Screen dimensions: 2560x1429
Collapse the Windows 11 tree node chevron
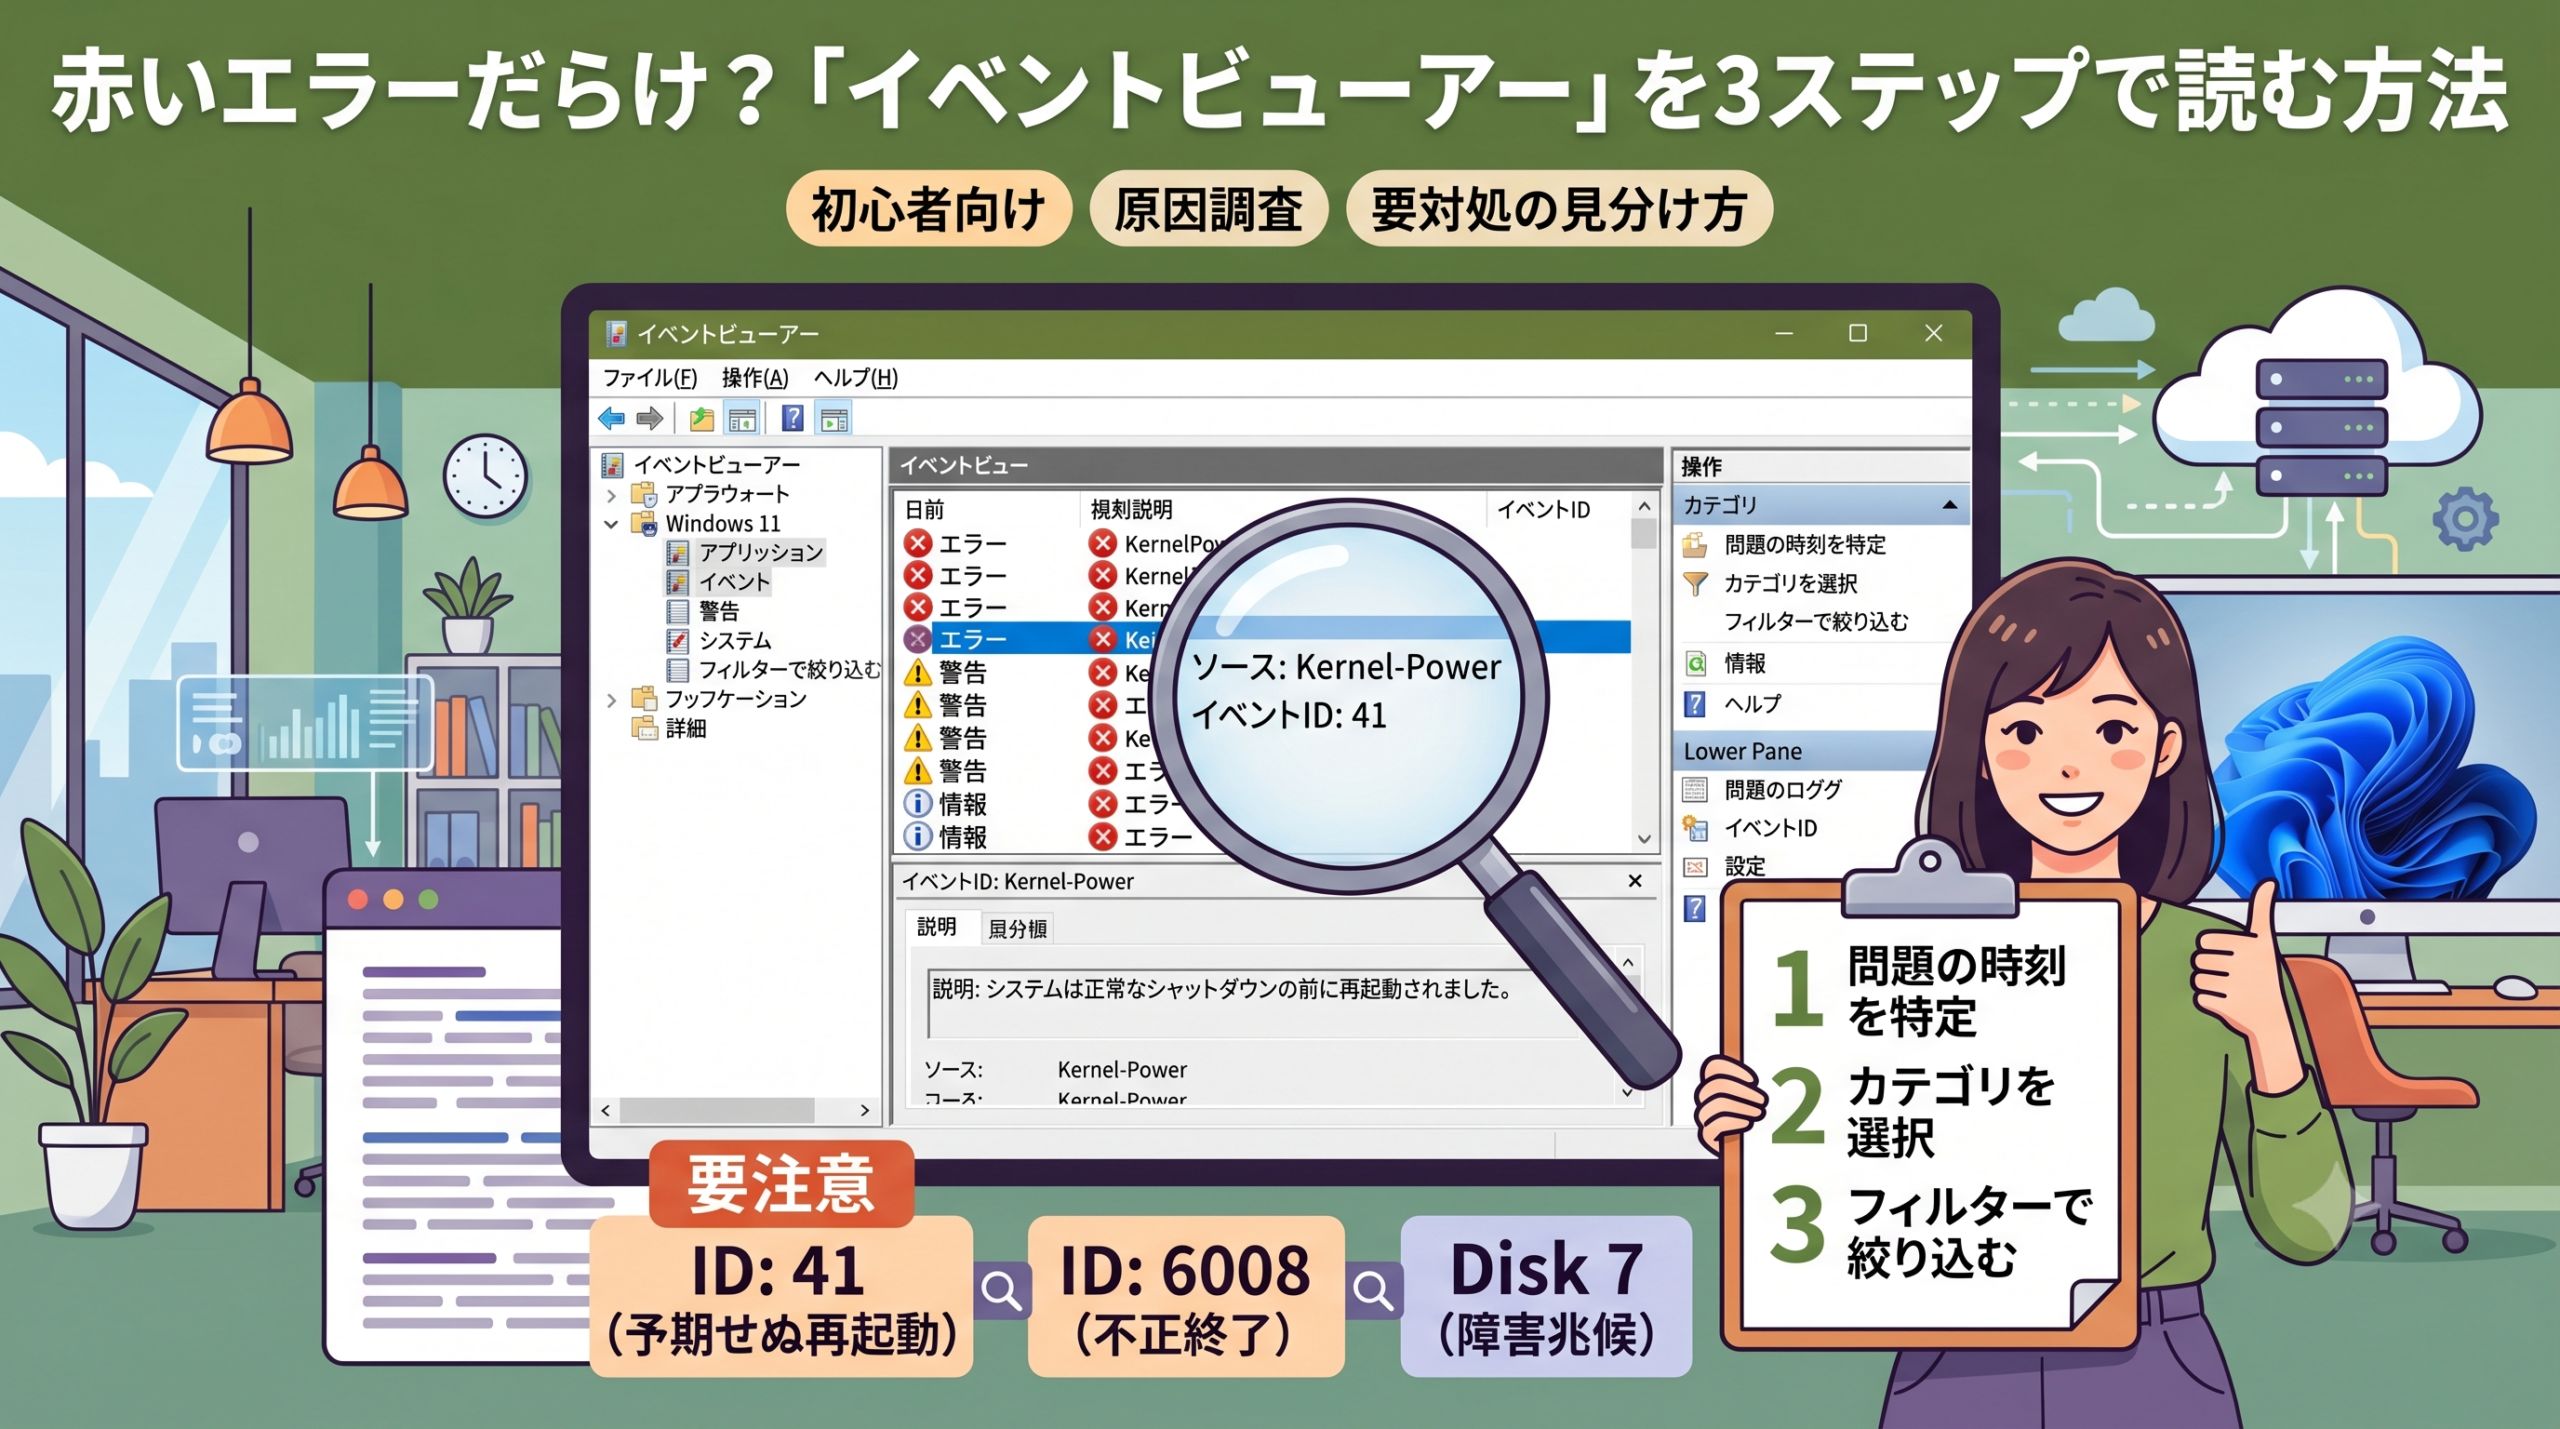(612, 524)
